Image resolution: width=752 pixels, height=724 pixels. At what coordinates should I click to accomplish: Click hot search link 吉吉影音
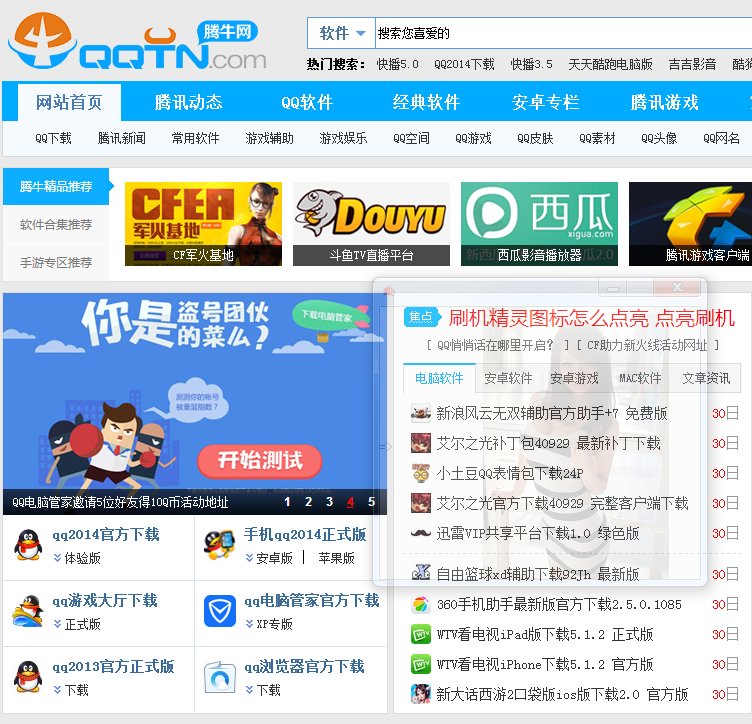pos(692,64)
